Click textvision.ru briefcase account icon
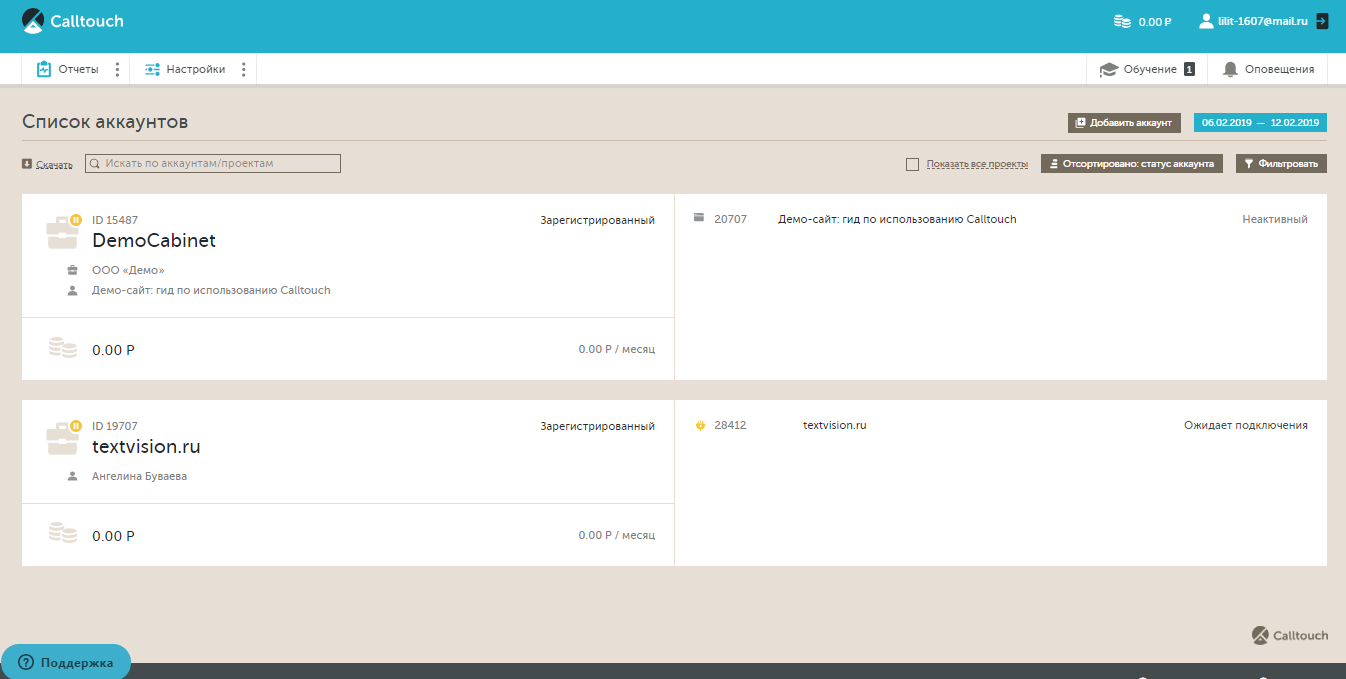1346x679 pixels. pyautogui.click(x=62, y=439)
